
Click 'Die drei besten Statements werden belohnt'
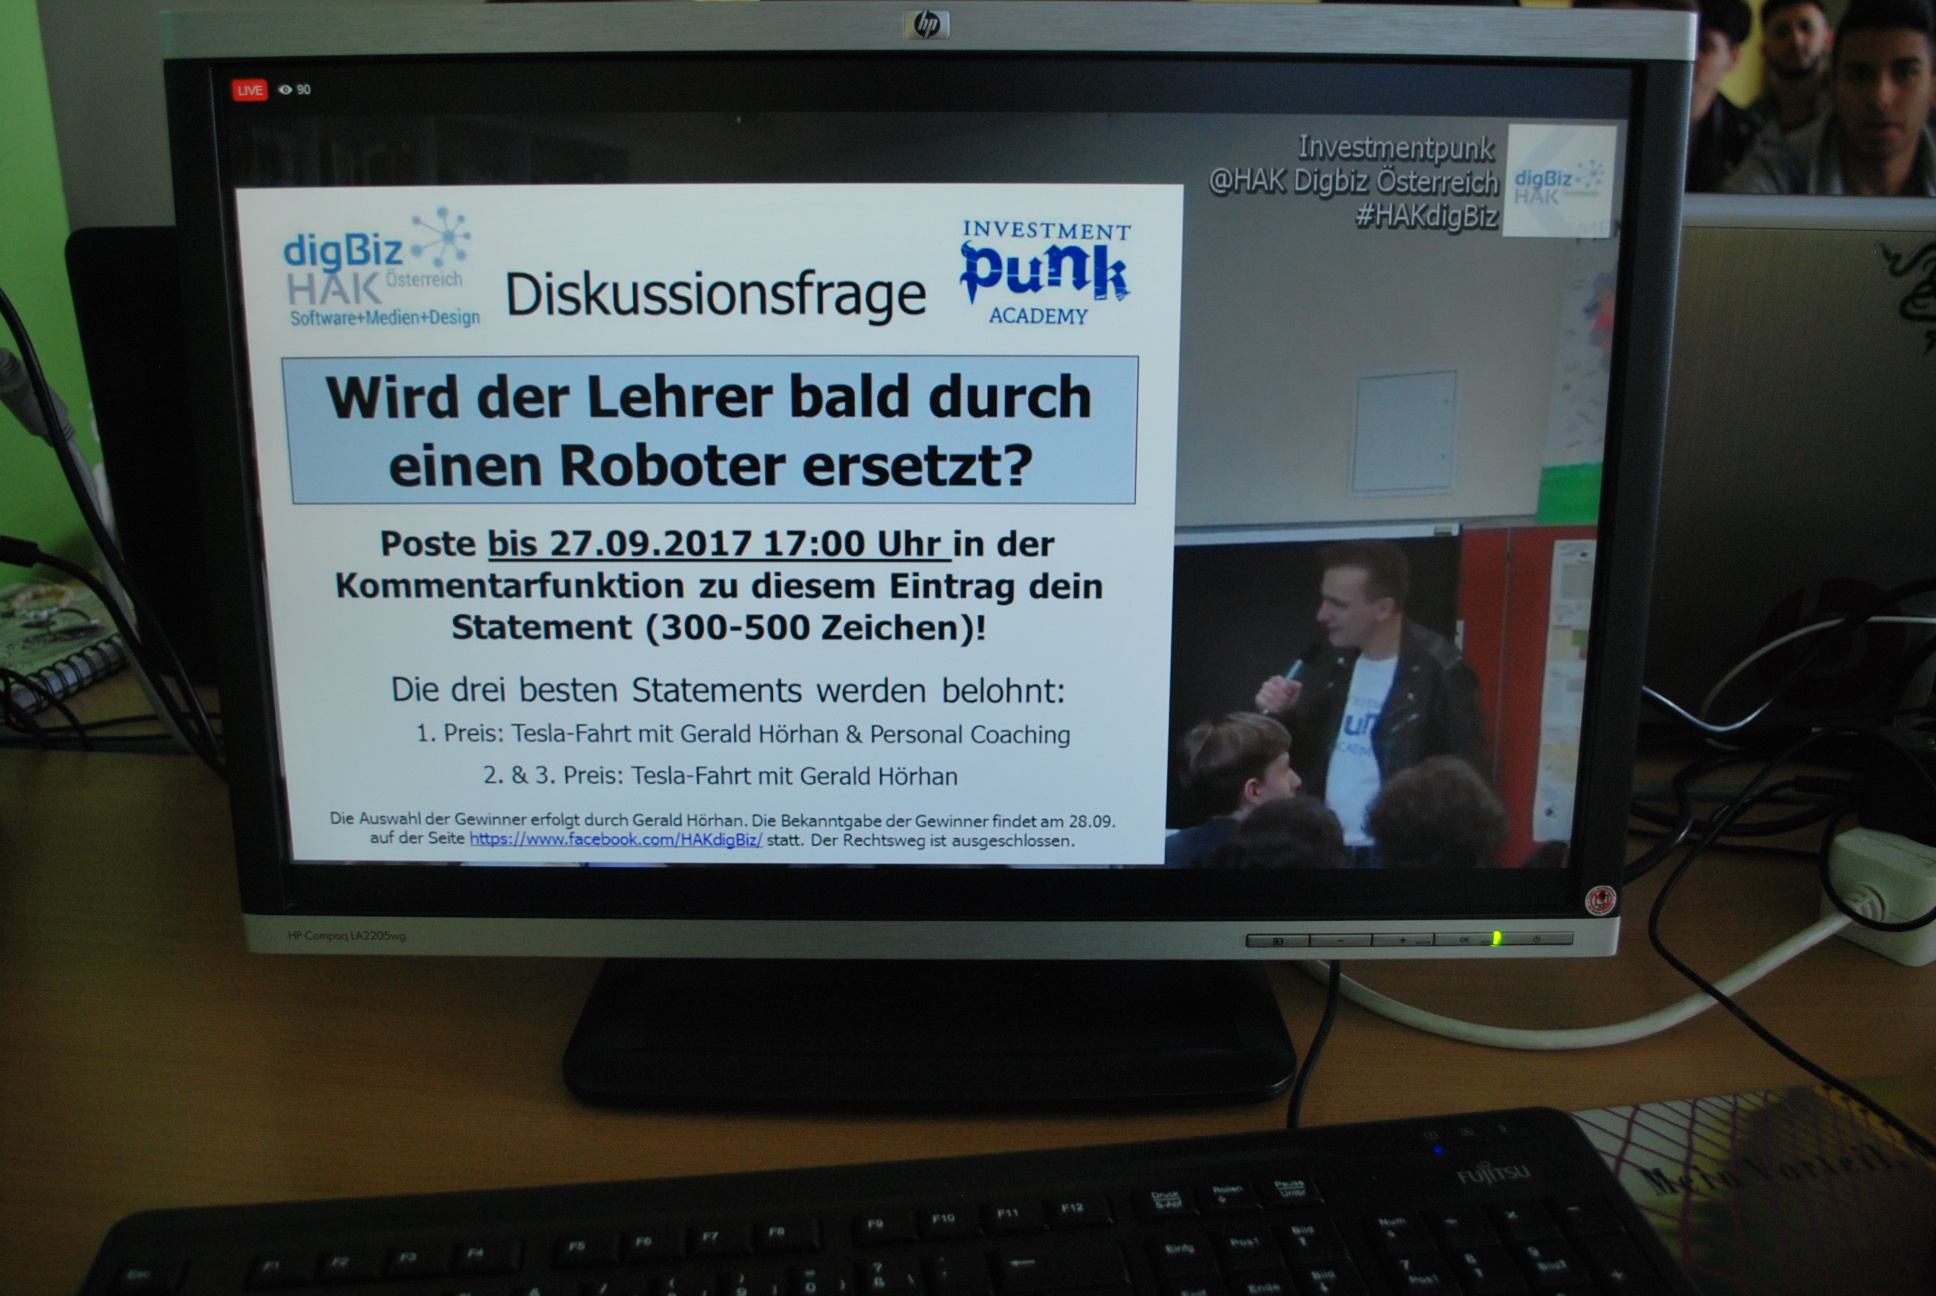pos(727,690)
